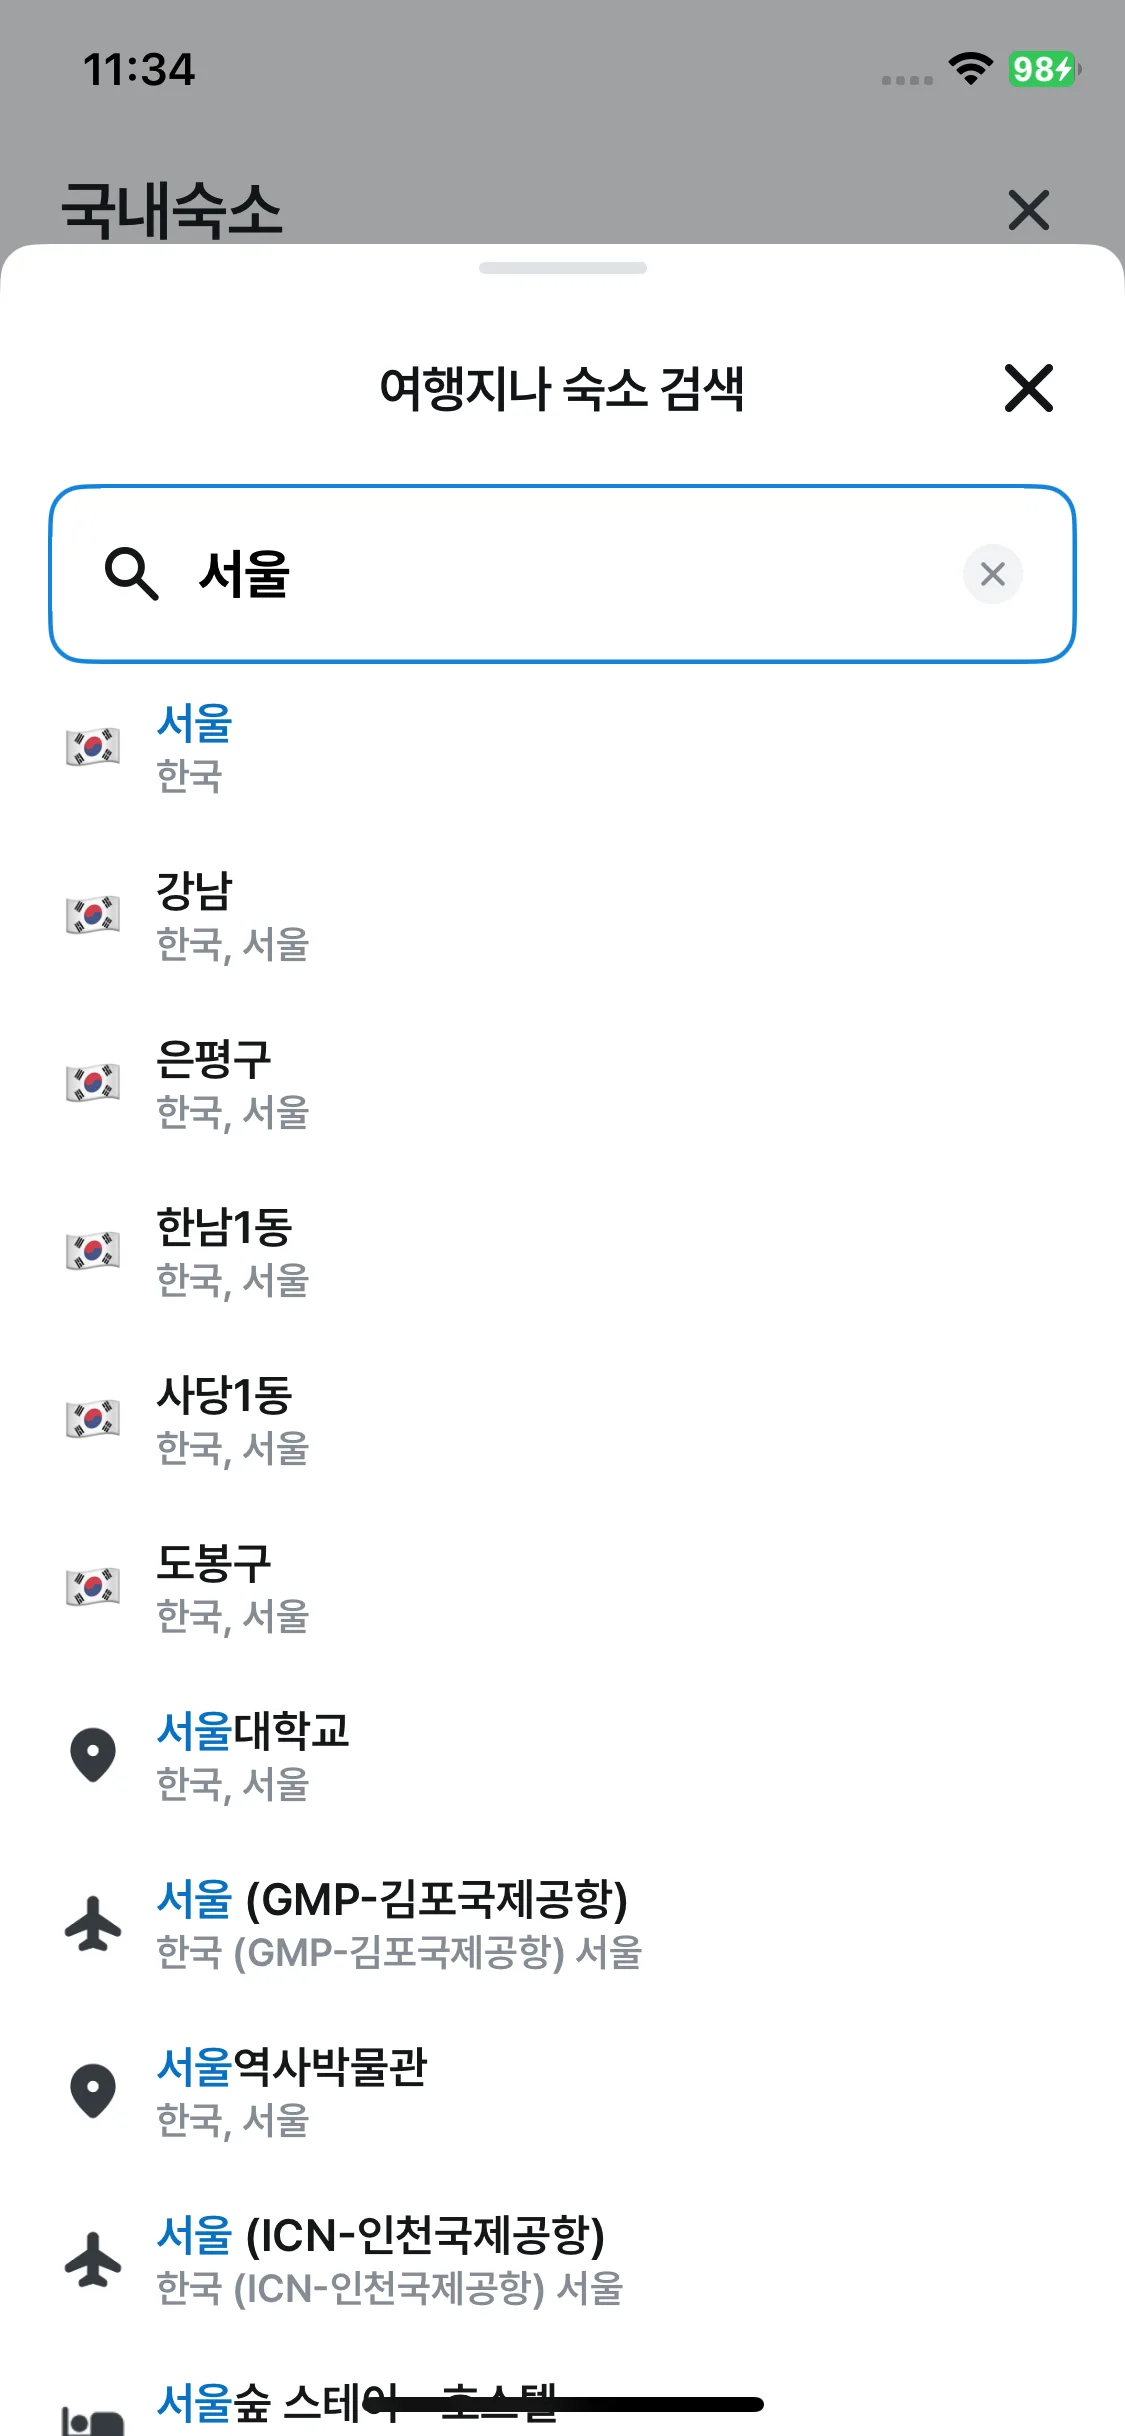This screenshot has width=1125, height=2436.
Task: Tap the airplane icon for 인천국제공항
Action: (x=93, y=2259)
